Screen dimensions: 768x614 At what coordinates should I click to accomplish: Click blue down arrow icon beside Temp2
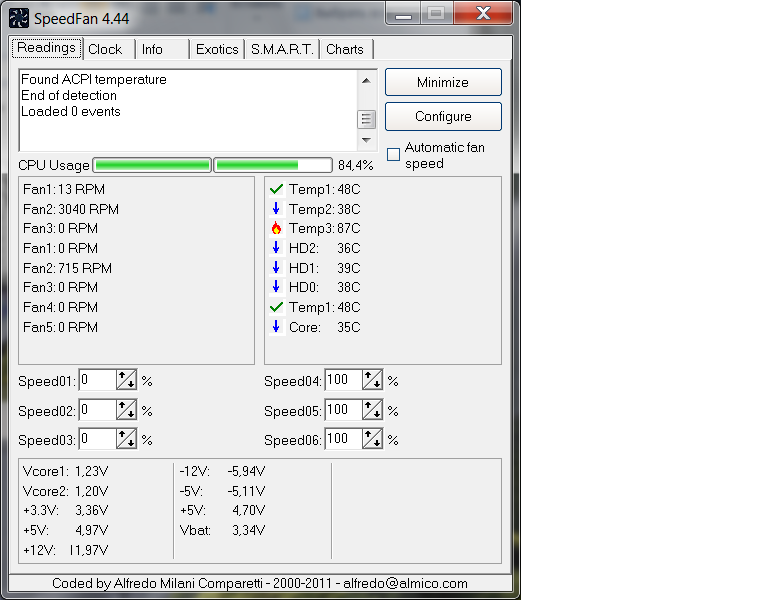[x=276, y=209]
